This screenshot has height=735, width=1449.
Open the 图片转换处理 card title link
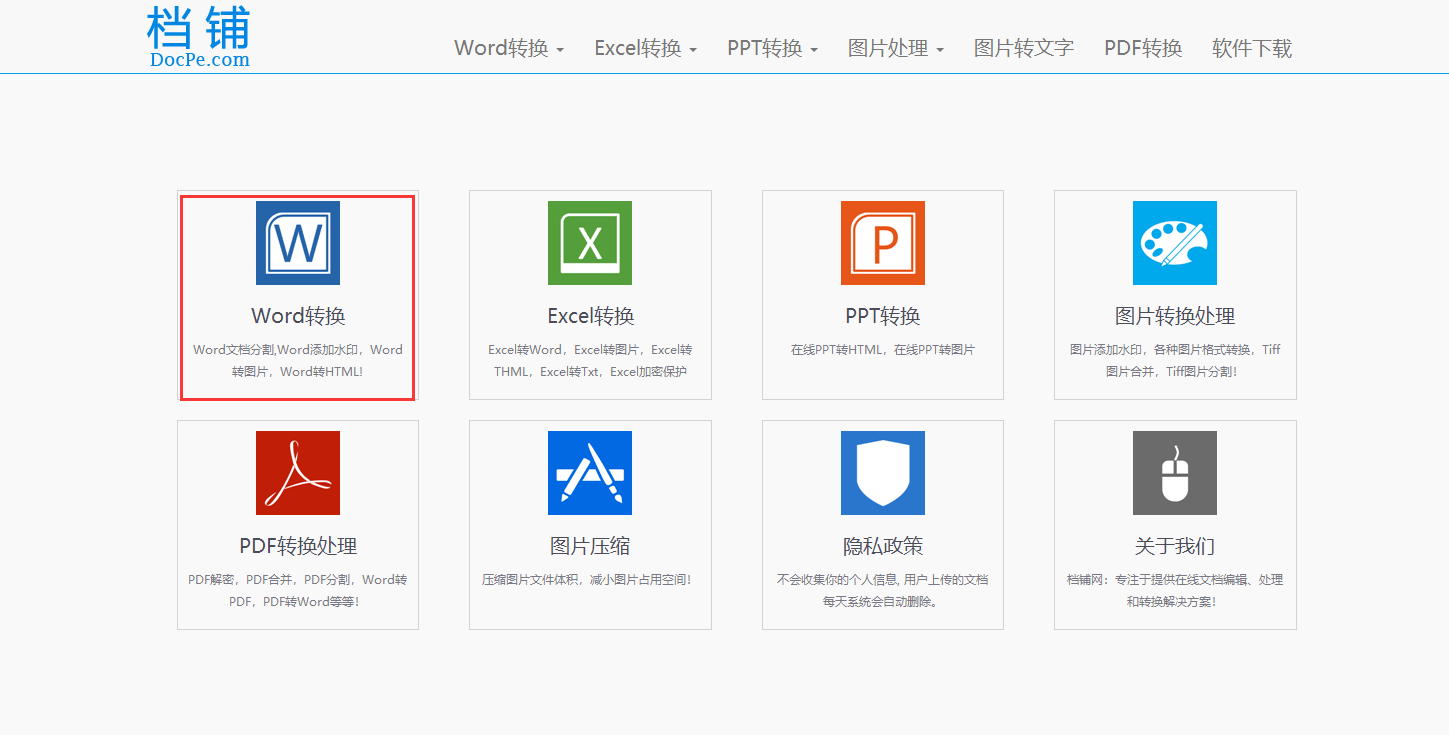(1175, 316)
